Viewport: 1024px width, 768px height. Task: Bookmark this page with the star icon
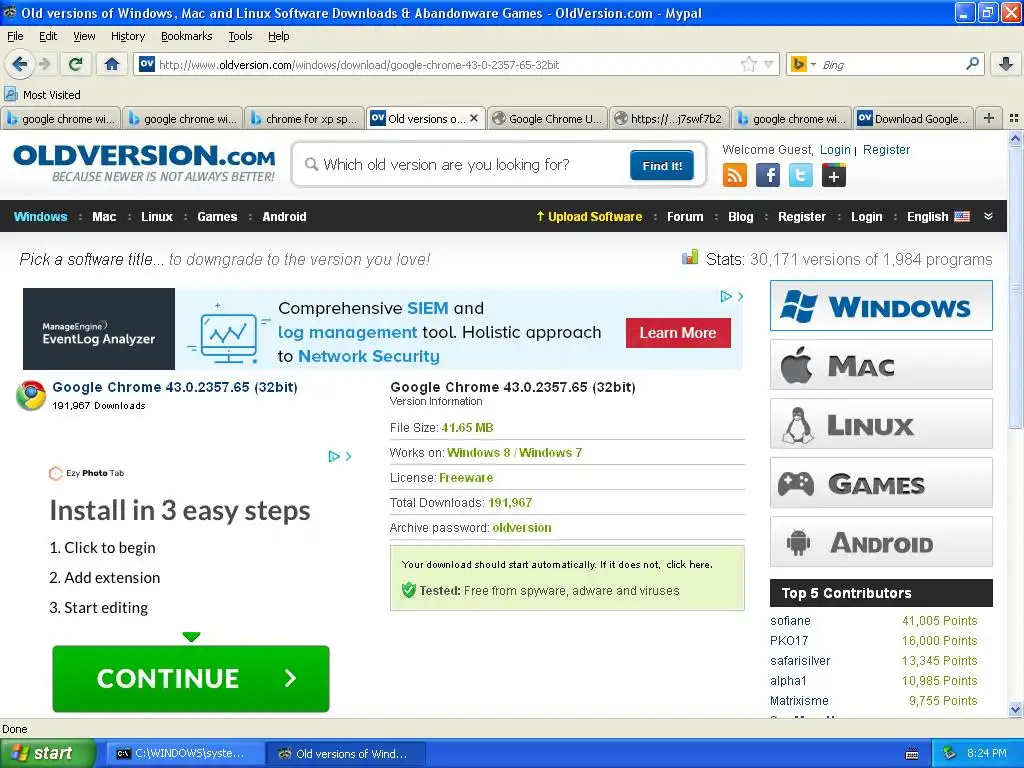click(x=748, y=64)
